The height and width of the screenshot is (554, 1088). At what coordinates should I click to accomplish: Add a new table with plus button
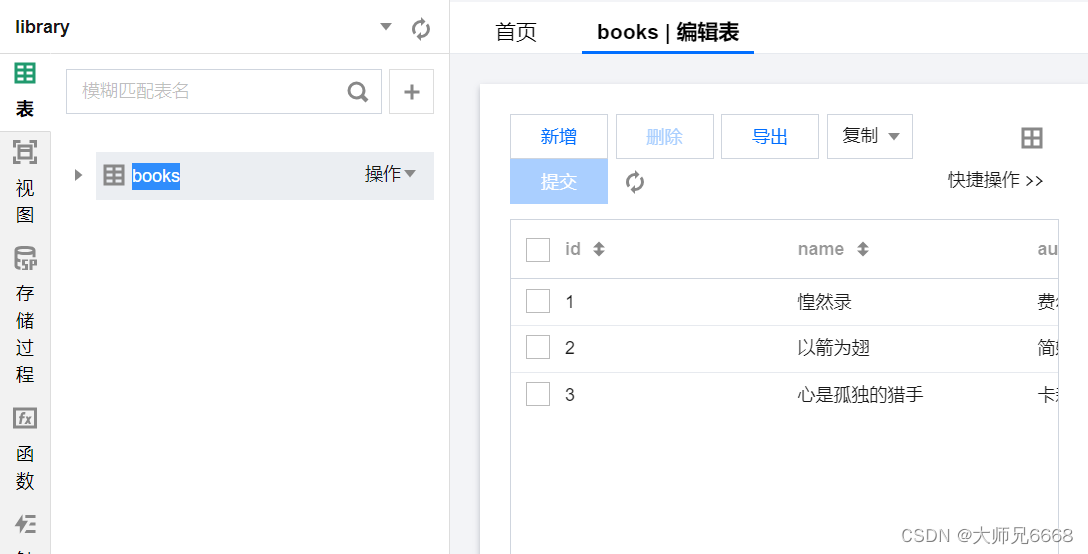[411, 91]
